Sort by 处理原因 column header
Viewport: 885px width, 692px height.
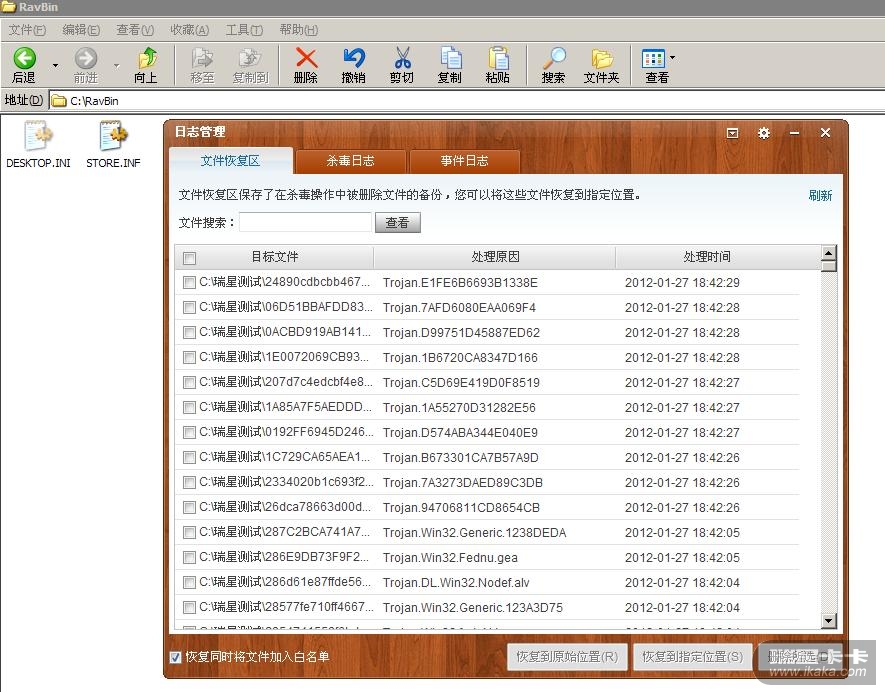click(495, 257)
